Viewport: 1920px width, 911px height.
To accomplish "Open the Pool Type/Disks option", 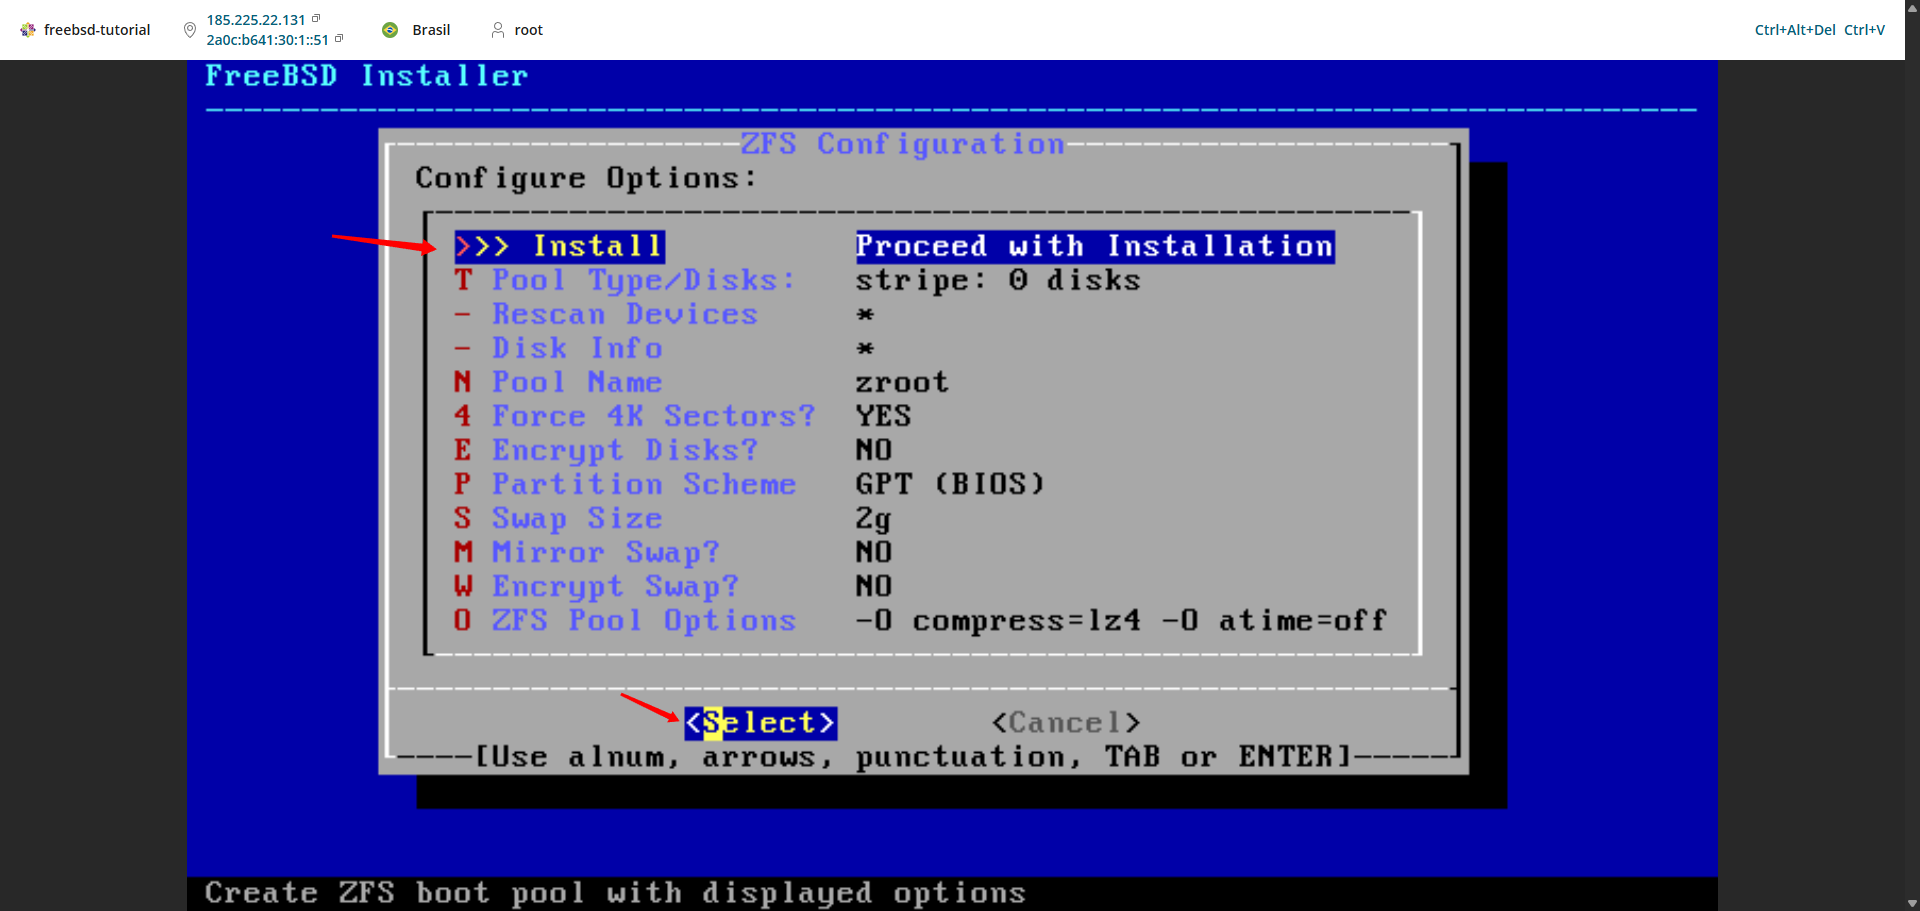I will click(625, 280).
